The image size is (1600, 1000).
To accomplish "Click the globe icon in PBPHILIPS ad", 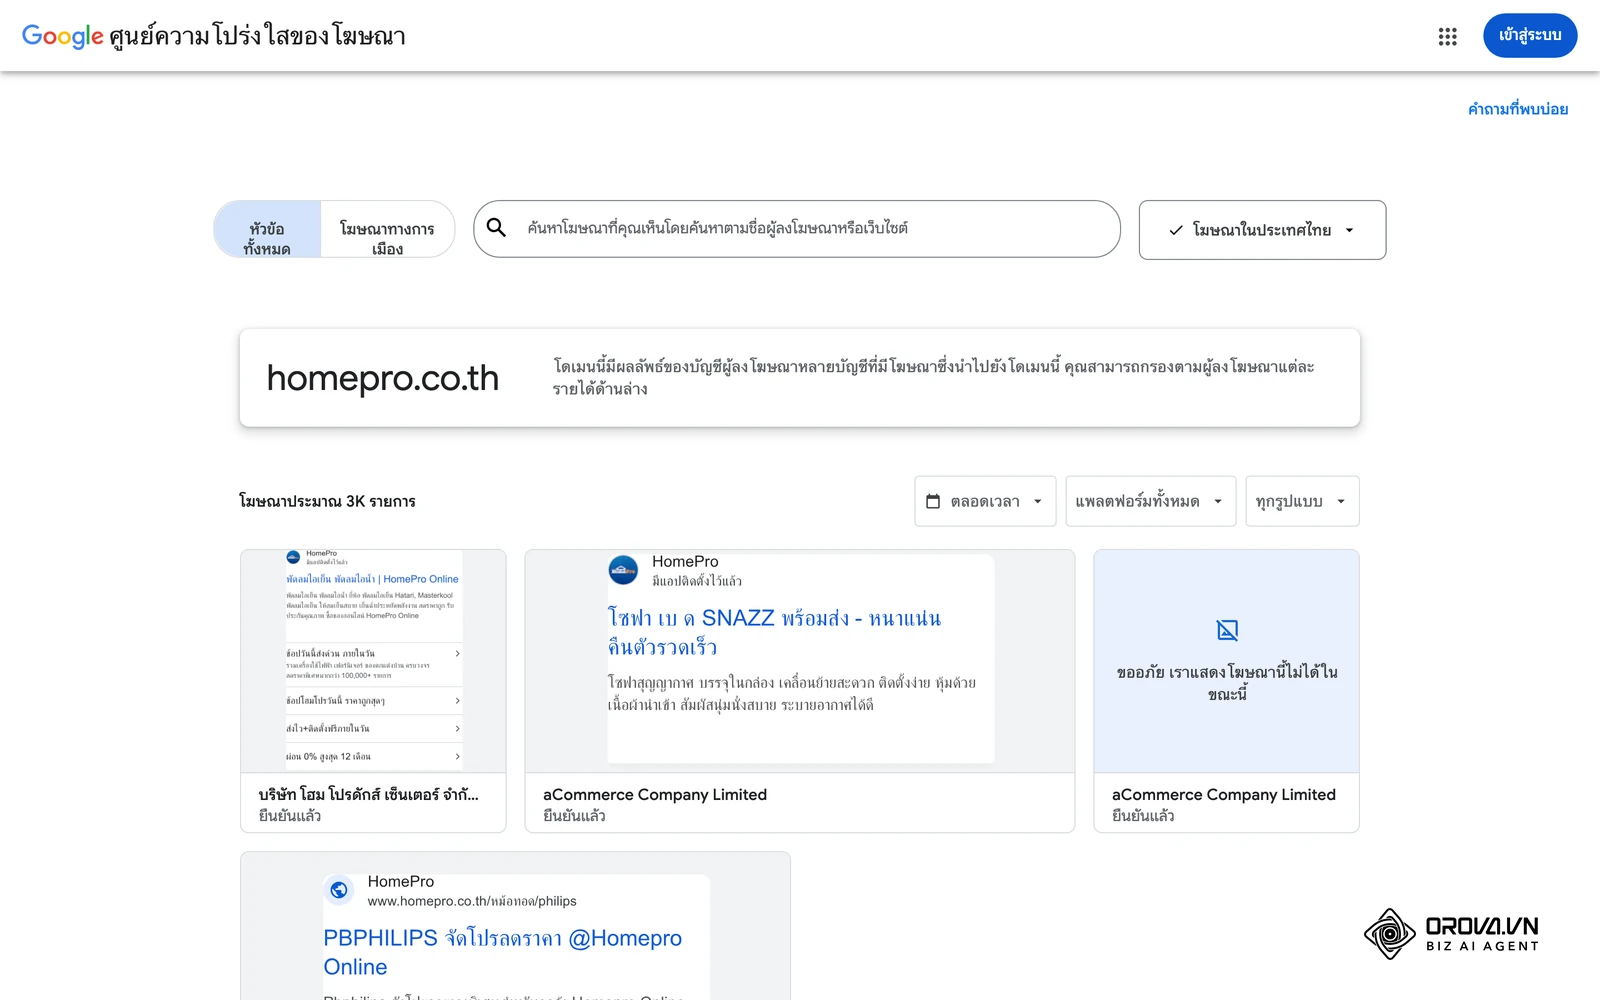I will pos(339,890).
